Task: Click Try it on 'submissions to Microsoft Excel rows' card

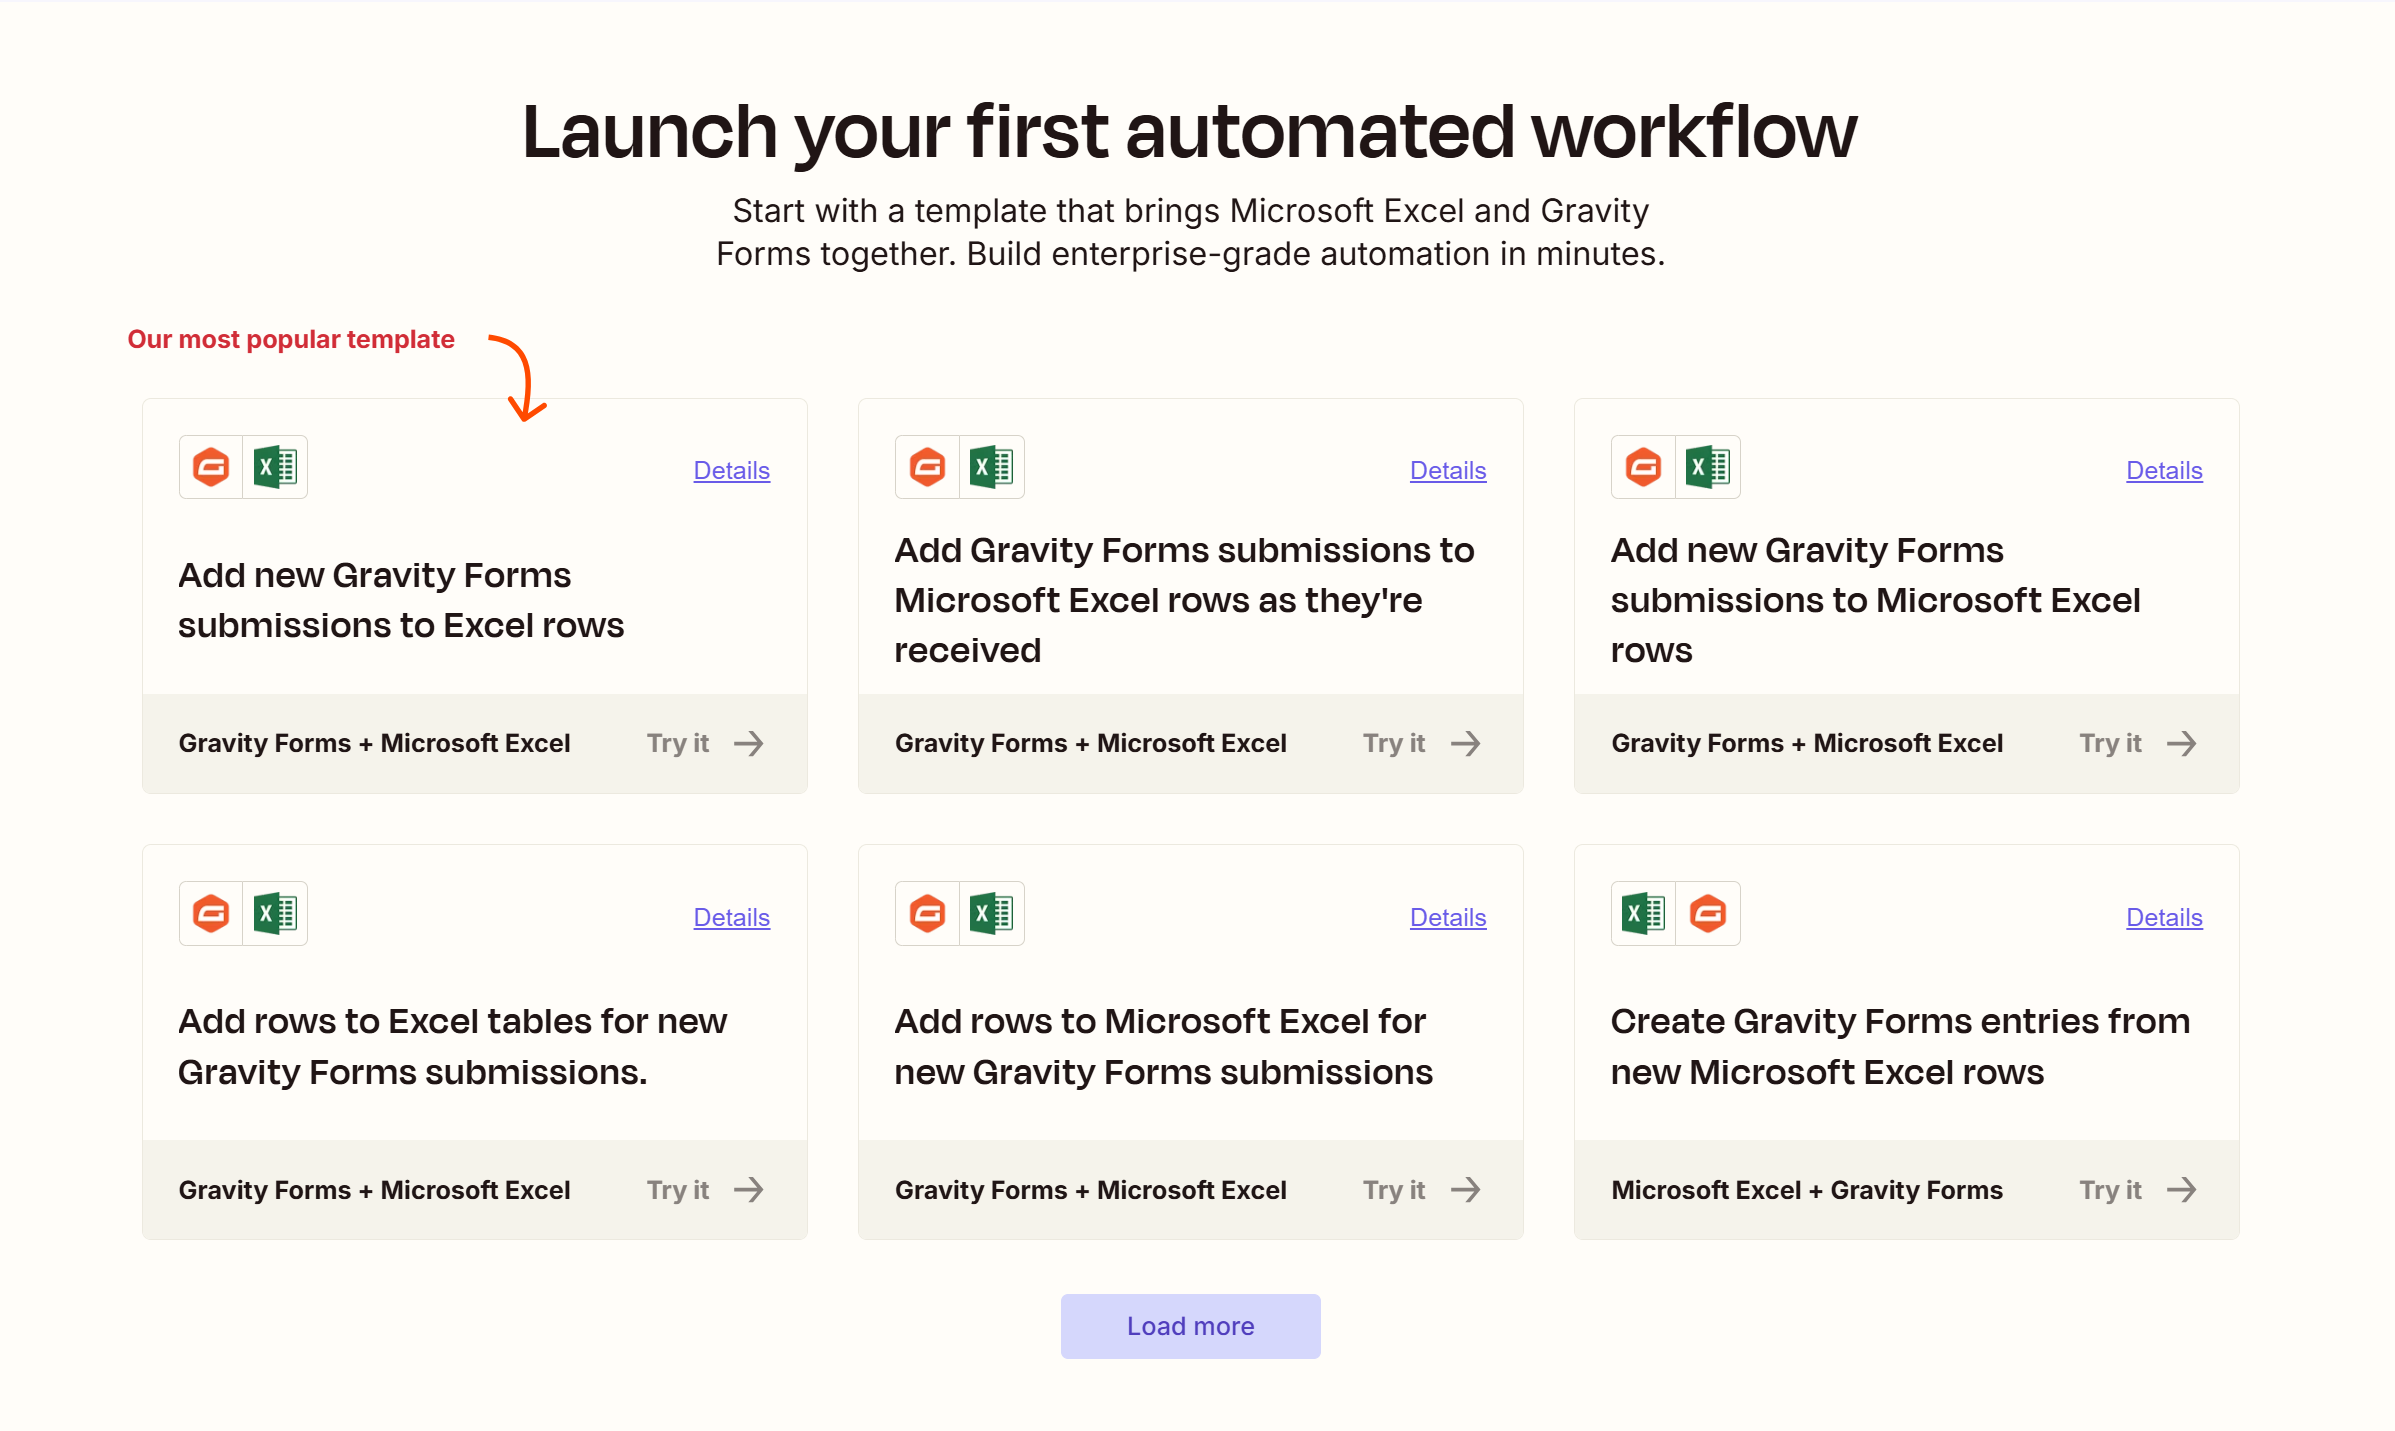Action: [x=2110, y=743]
